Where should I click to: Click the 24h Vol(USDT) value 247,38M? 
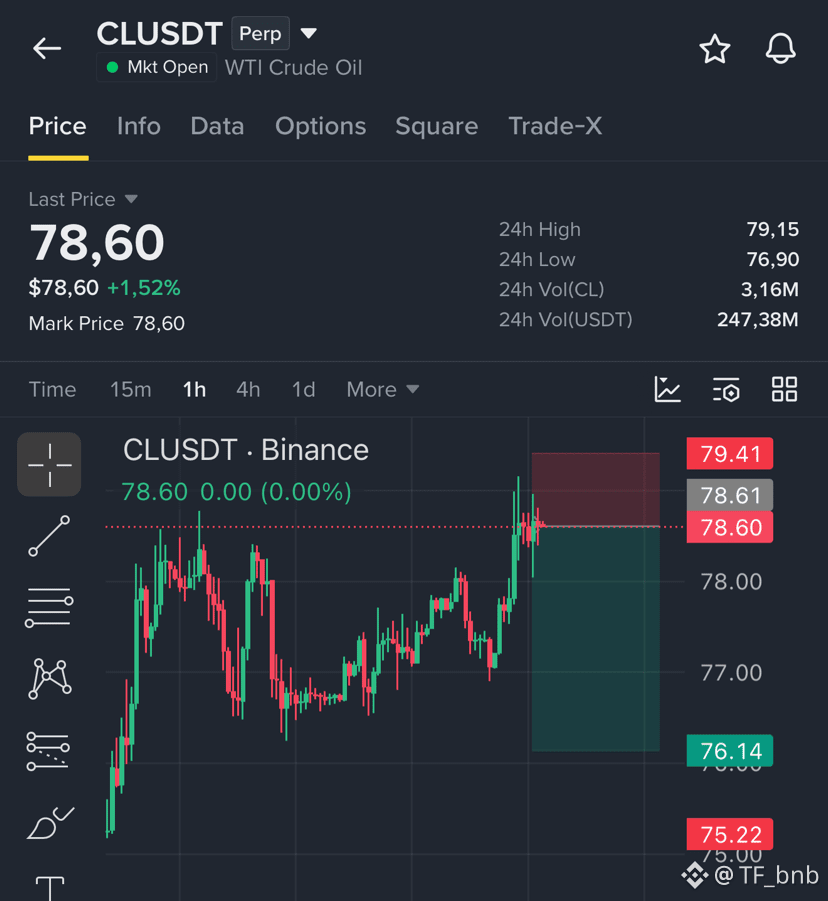pyautogui.click(x=757, y=319)
